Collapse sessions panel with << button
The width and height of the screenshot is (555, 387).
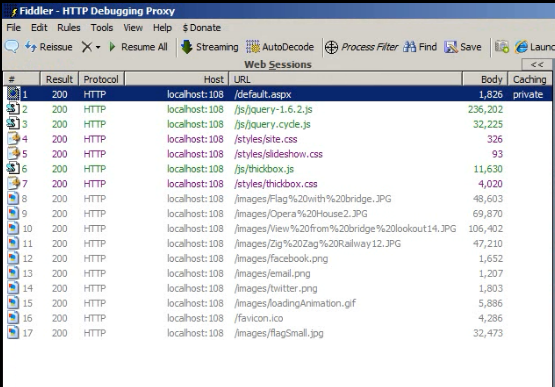coord(537,64)
